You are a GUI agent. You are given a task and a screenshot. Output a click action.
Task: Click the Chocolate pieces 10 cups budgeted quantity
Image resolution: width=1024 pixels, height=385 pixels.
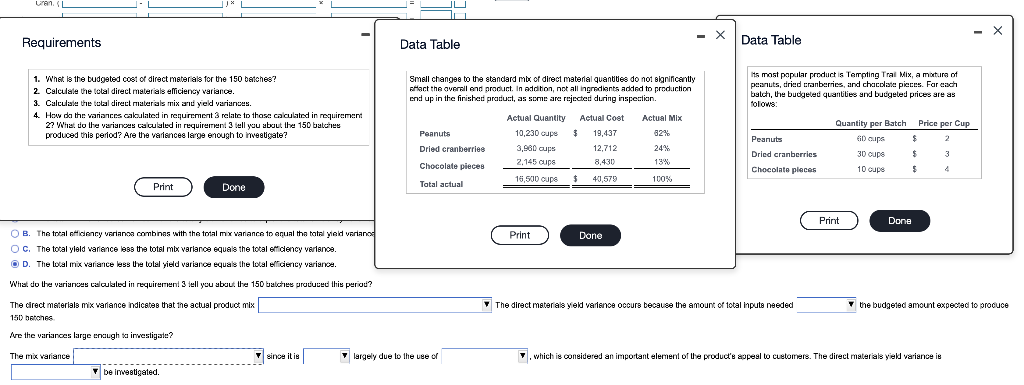coord(871,169)
